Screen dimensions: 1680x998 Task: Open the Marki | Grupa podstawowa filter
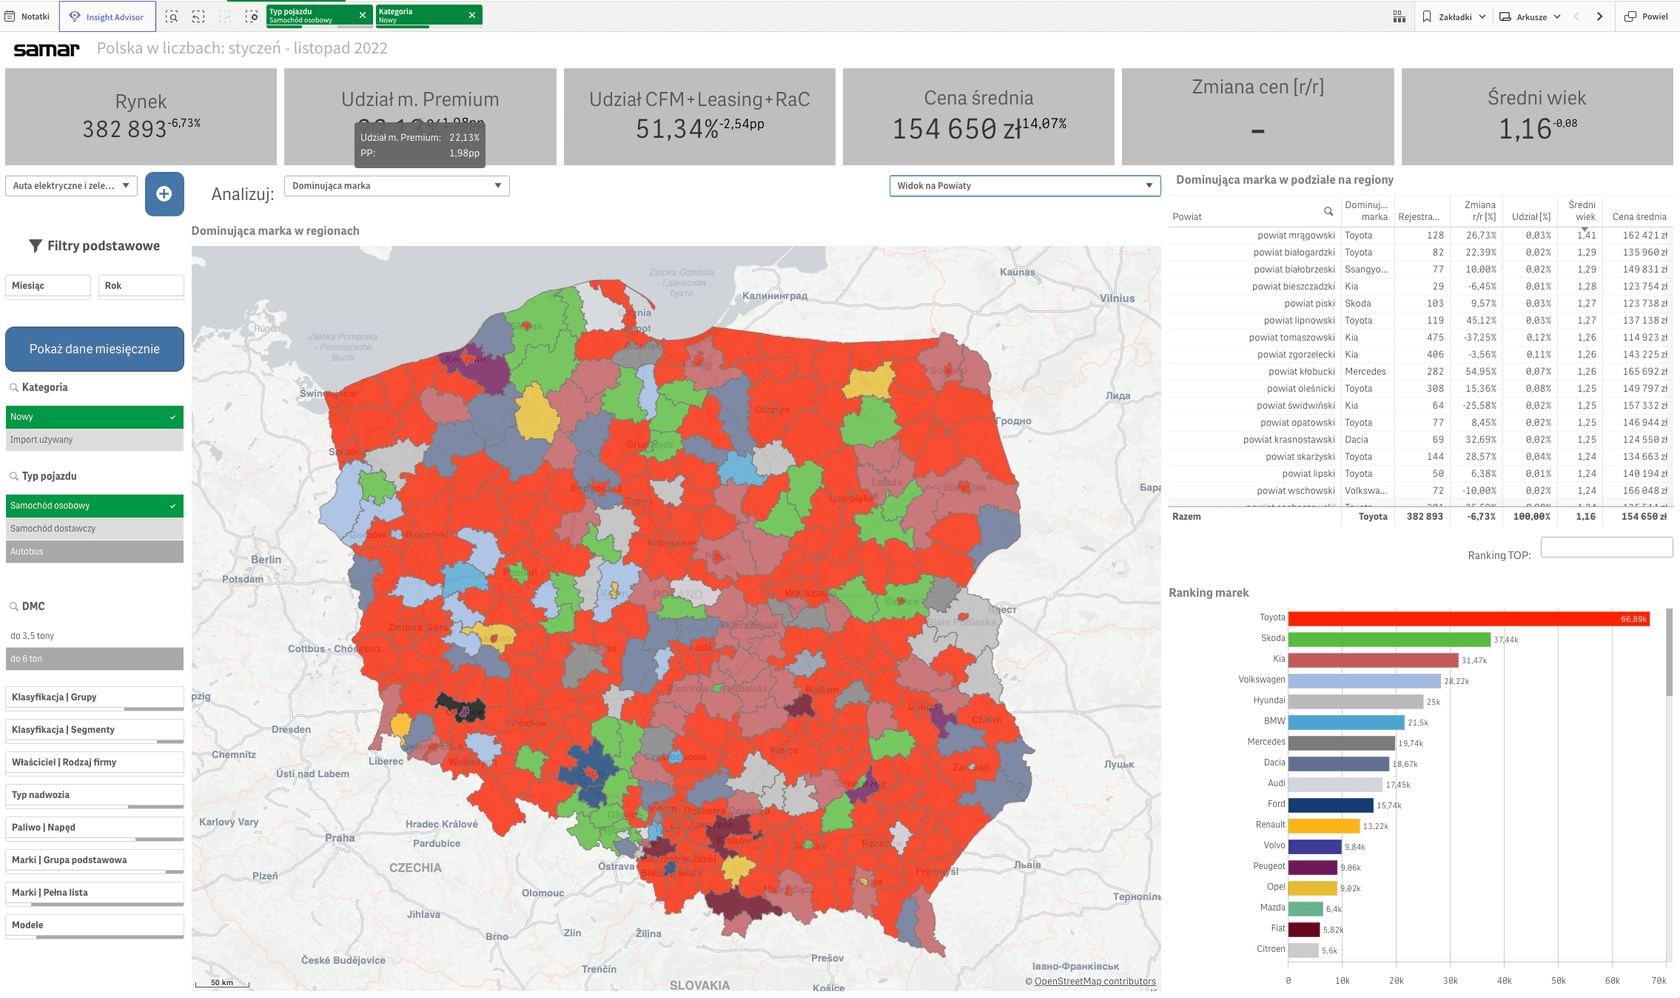95,860
